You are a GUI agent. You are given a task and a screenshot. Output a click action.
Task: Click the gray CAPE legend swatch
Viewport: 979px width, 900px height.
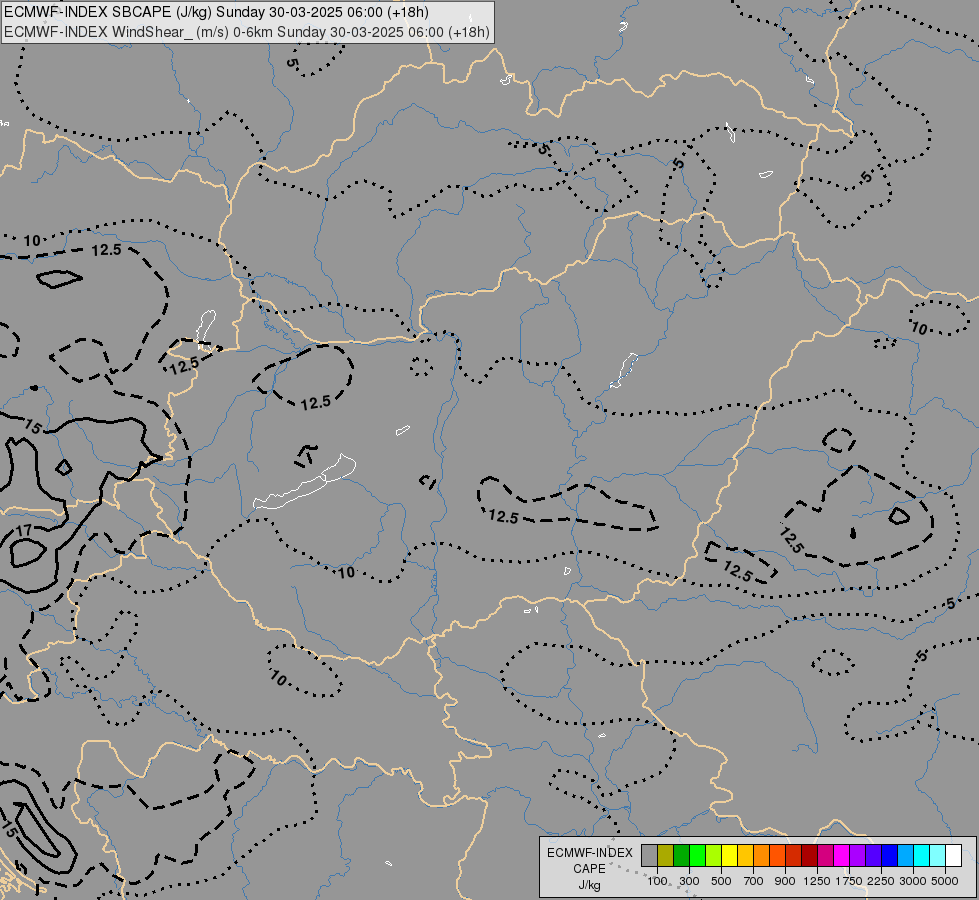pos(649,856)
